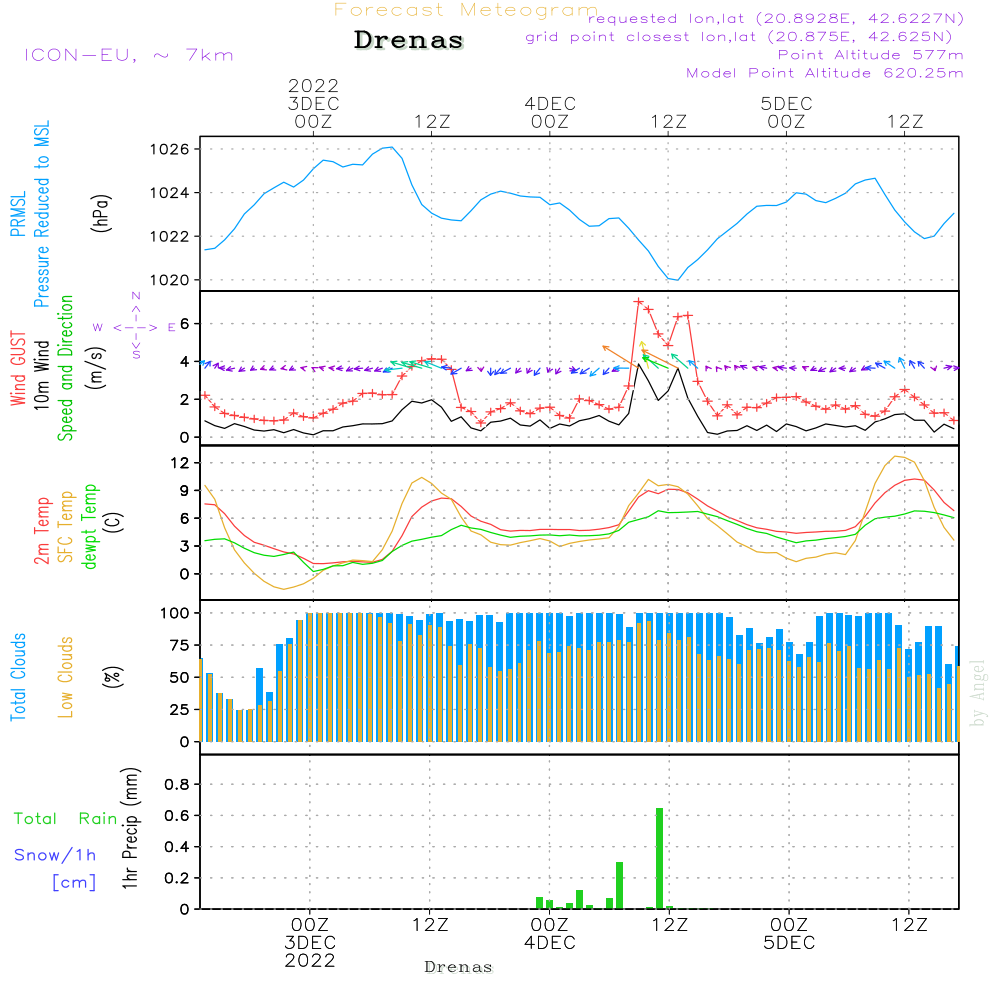Click the 0.3 mm green rain bar
The width and height of the screenshot is (1000, 1000).
coord(619,885)
